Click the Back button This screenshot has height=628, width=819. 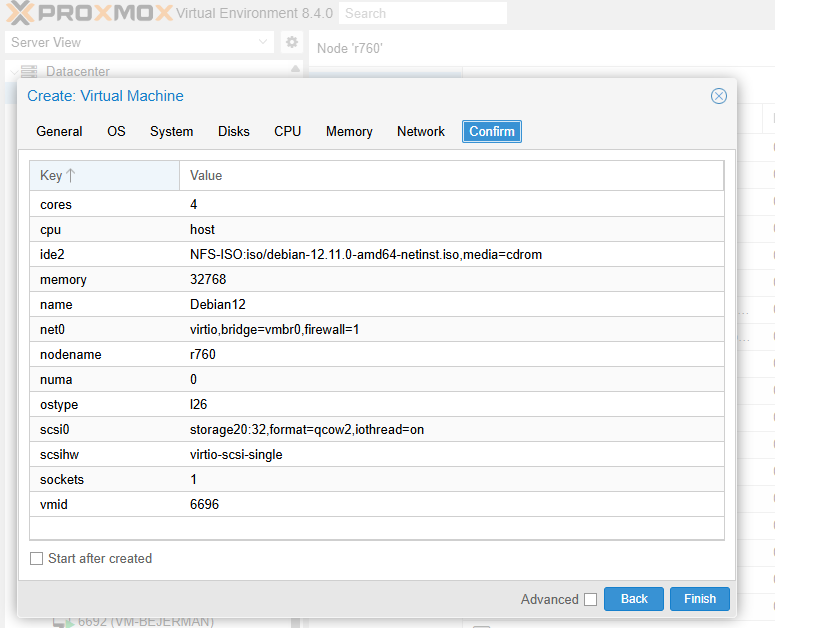point(633,599)
